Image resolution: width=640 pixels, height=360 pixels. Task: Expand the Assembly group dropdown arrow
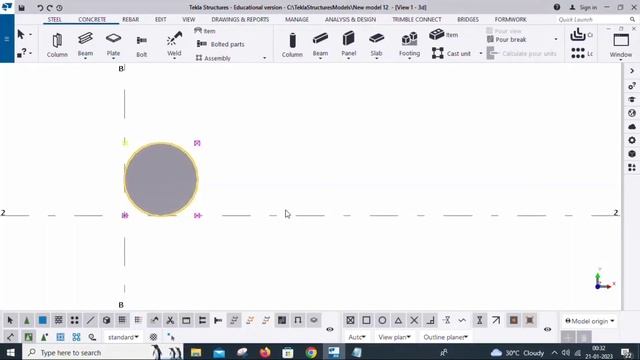coord(264,58)
